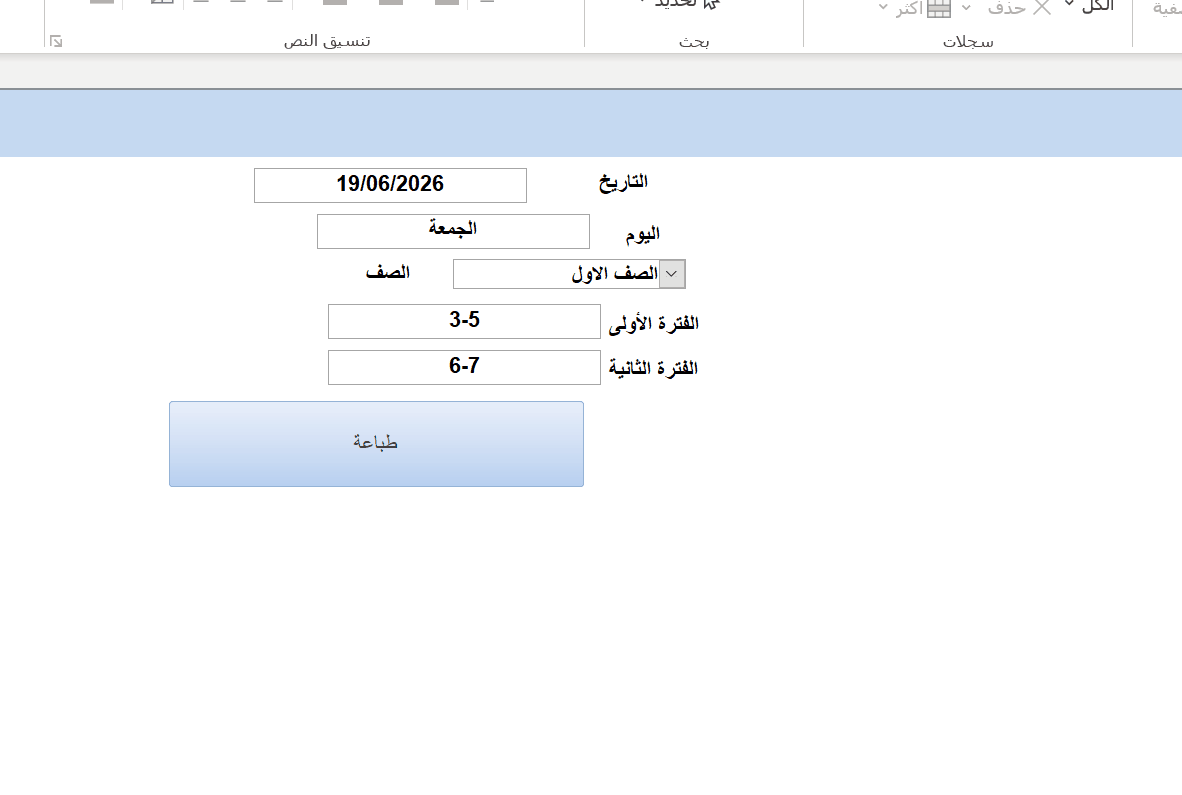Open the الصف combo box dropdown arrow

pos(672,274)
